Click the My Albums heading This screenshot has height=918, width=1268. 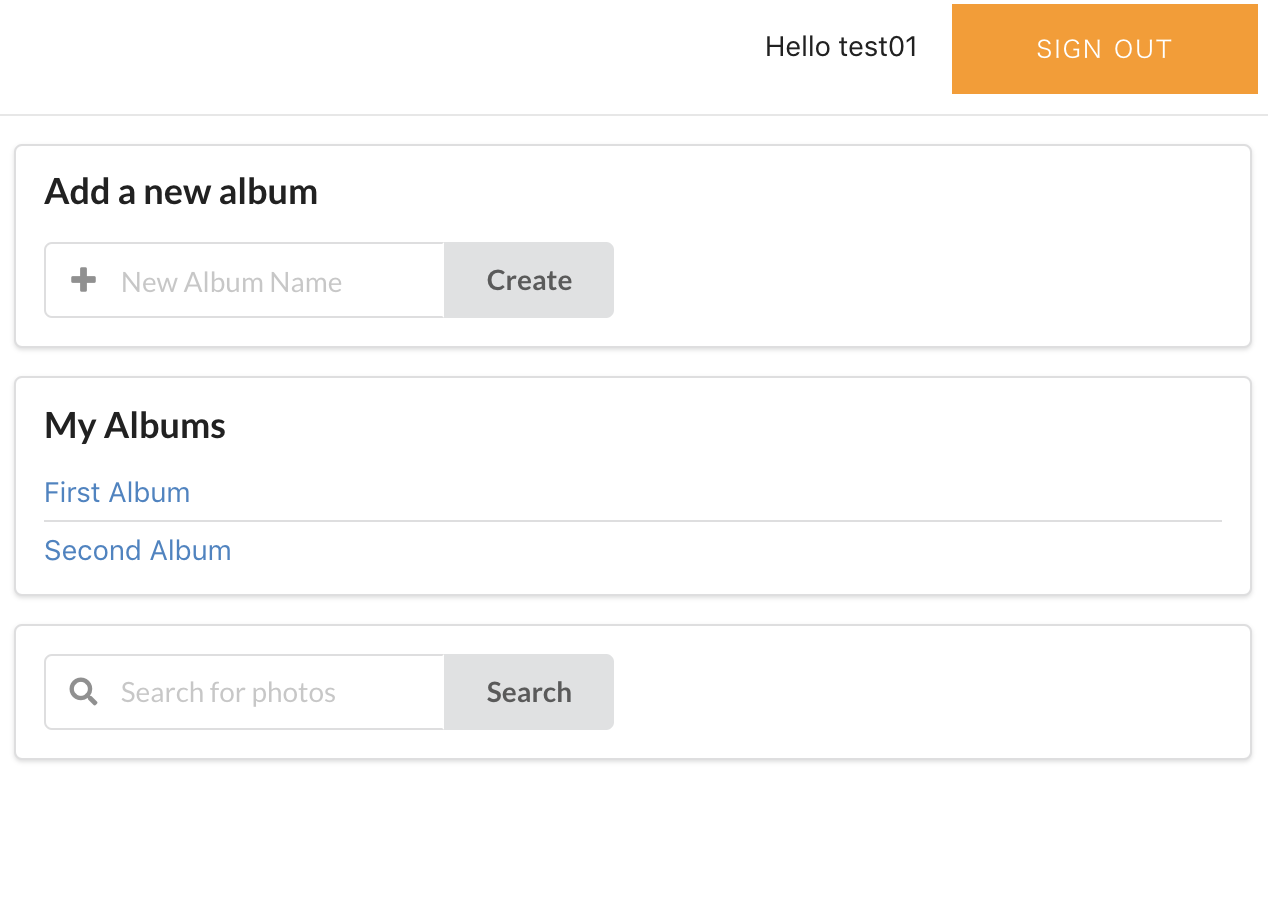tap(135, 425)
